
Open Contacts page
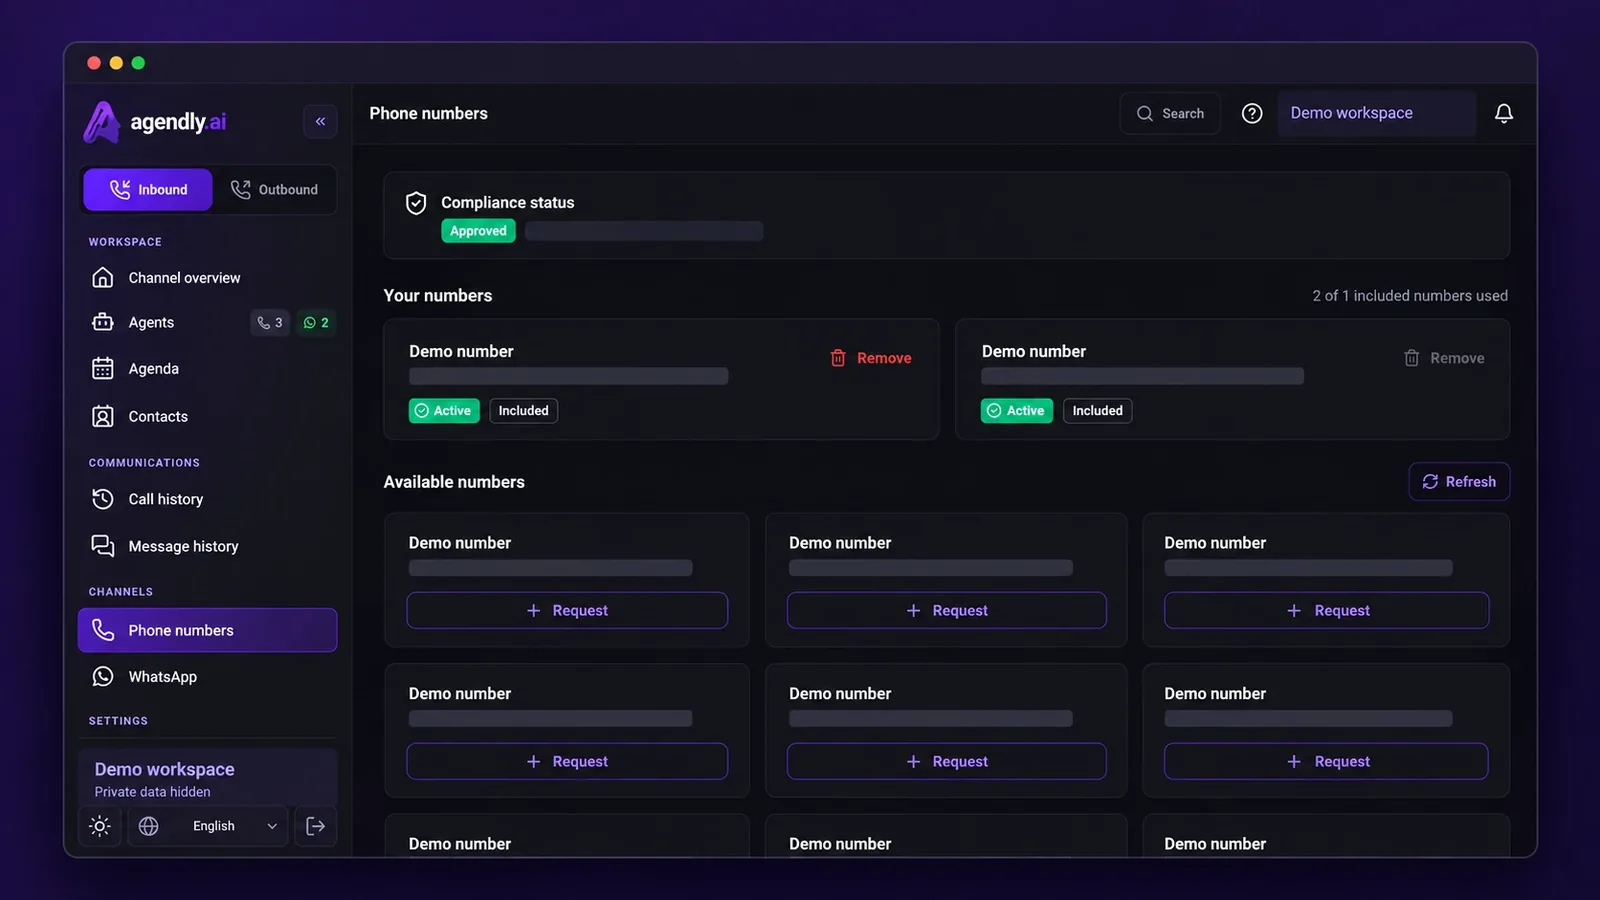coord(207,416)
